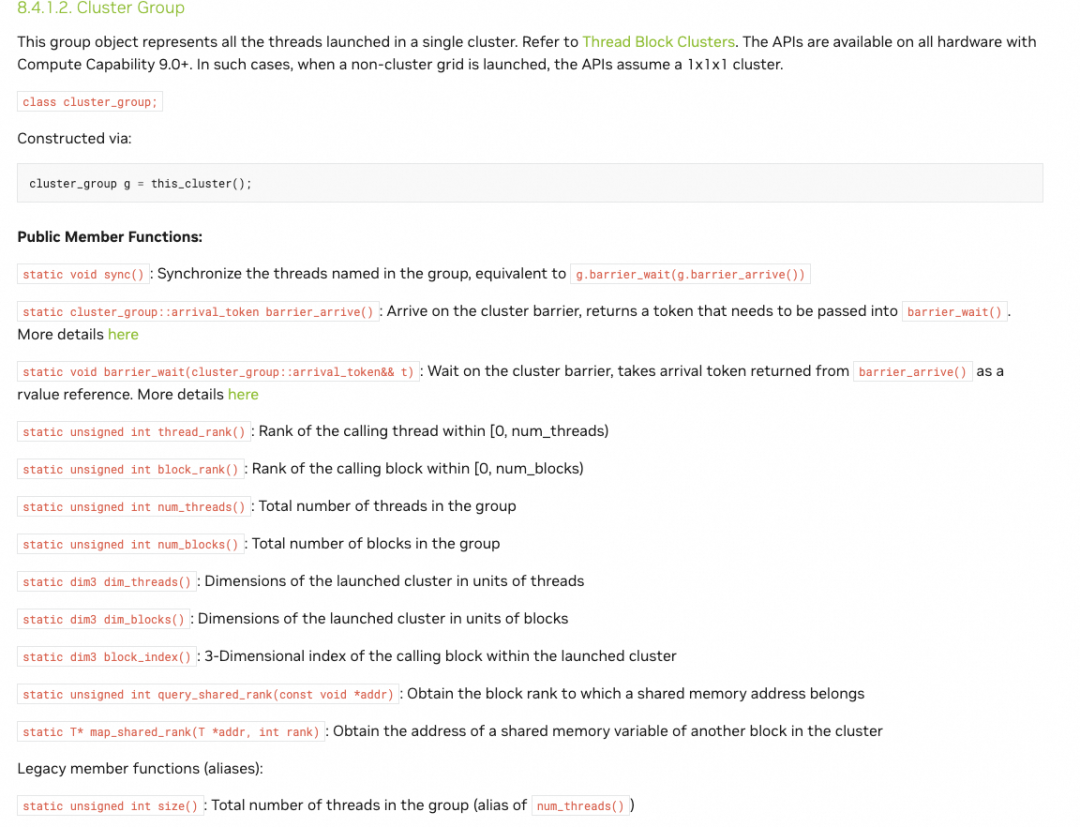Click the inline 'barrier_wait()' code reference

(x=955, y=311)
